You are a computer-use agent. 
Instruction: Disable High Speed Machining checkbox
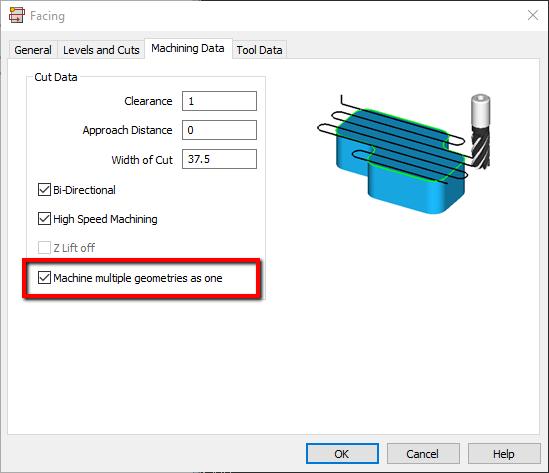pyautogui.click(x=44, y=219)
